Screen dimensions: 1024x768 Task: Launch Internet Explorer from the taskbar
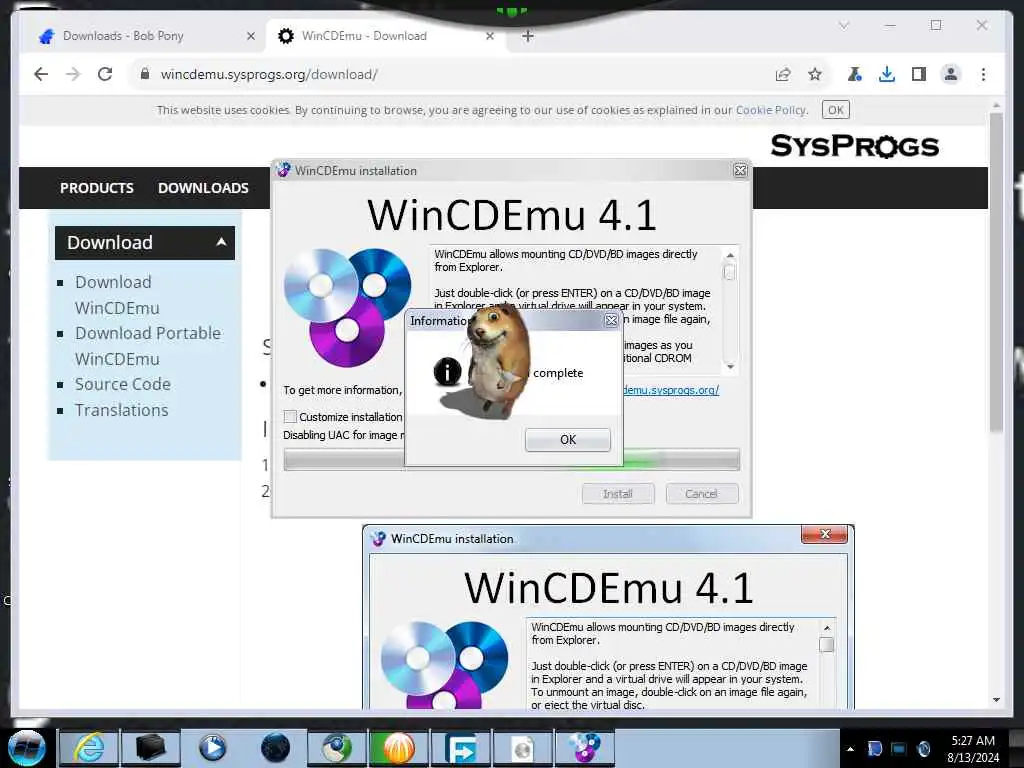click(88, 748)
